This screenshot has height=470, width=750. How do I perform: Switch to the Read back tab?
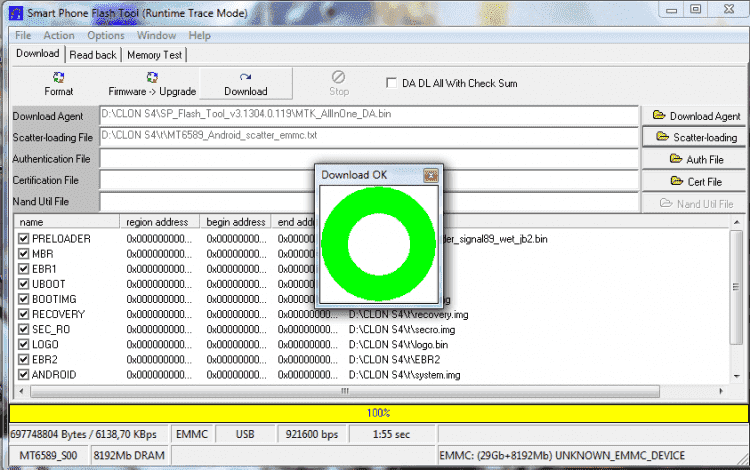[93, 55]
